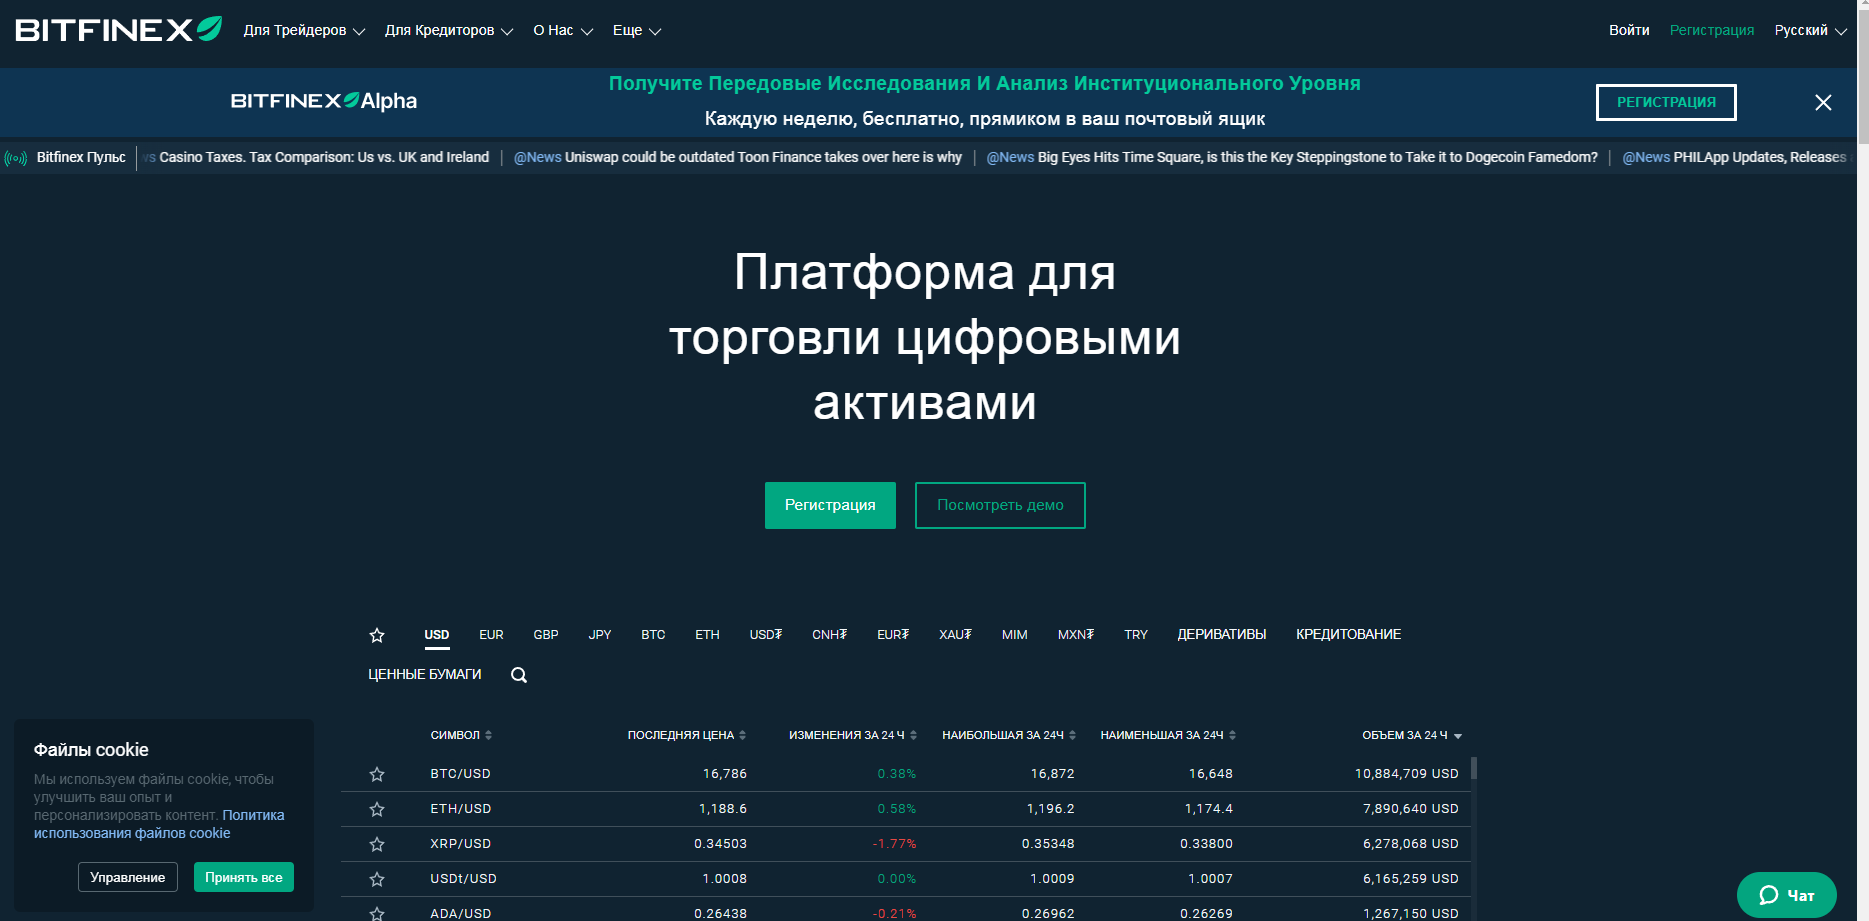1869x921 pixels.
Task: Select the USD market tab
Action: [x=437, y=635]
